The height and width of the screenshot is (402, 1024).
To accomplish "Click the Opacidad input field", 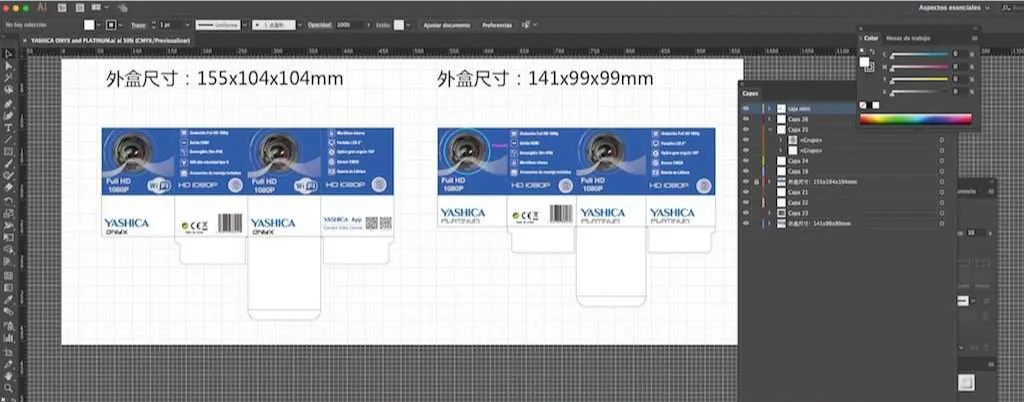I will pos(350,23).
